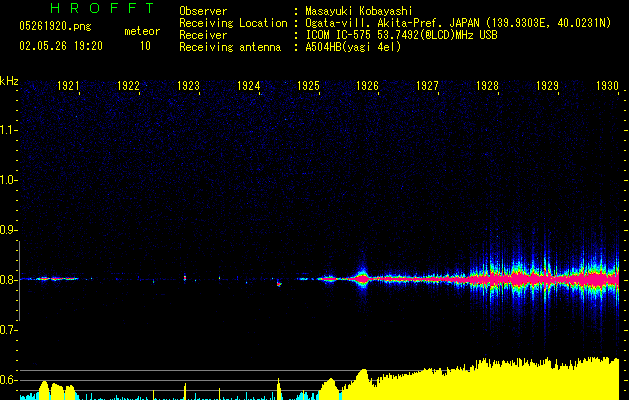Click the 1930 time marker
Screen dimensions: 629x400
click(607, 86)
